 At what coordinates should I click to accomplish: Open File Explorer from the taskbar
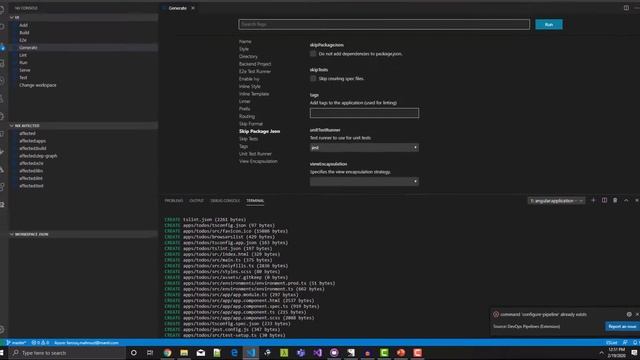(184, 353)
